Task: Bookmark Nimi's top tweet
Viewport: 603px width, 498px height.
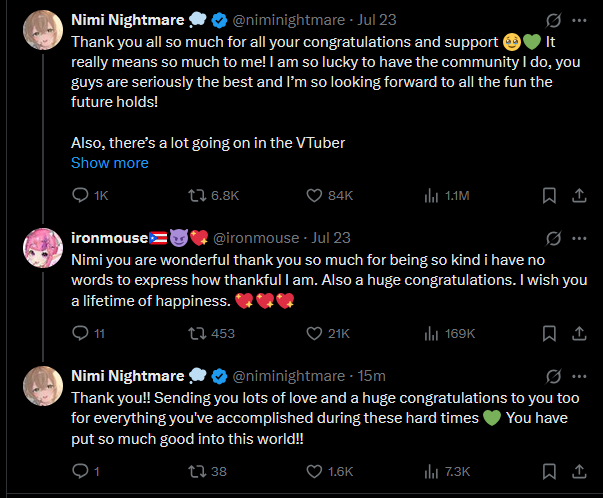Action: [x=549, y=196]
